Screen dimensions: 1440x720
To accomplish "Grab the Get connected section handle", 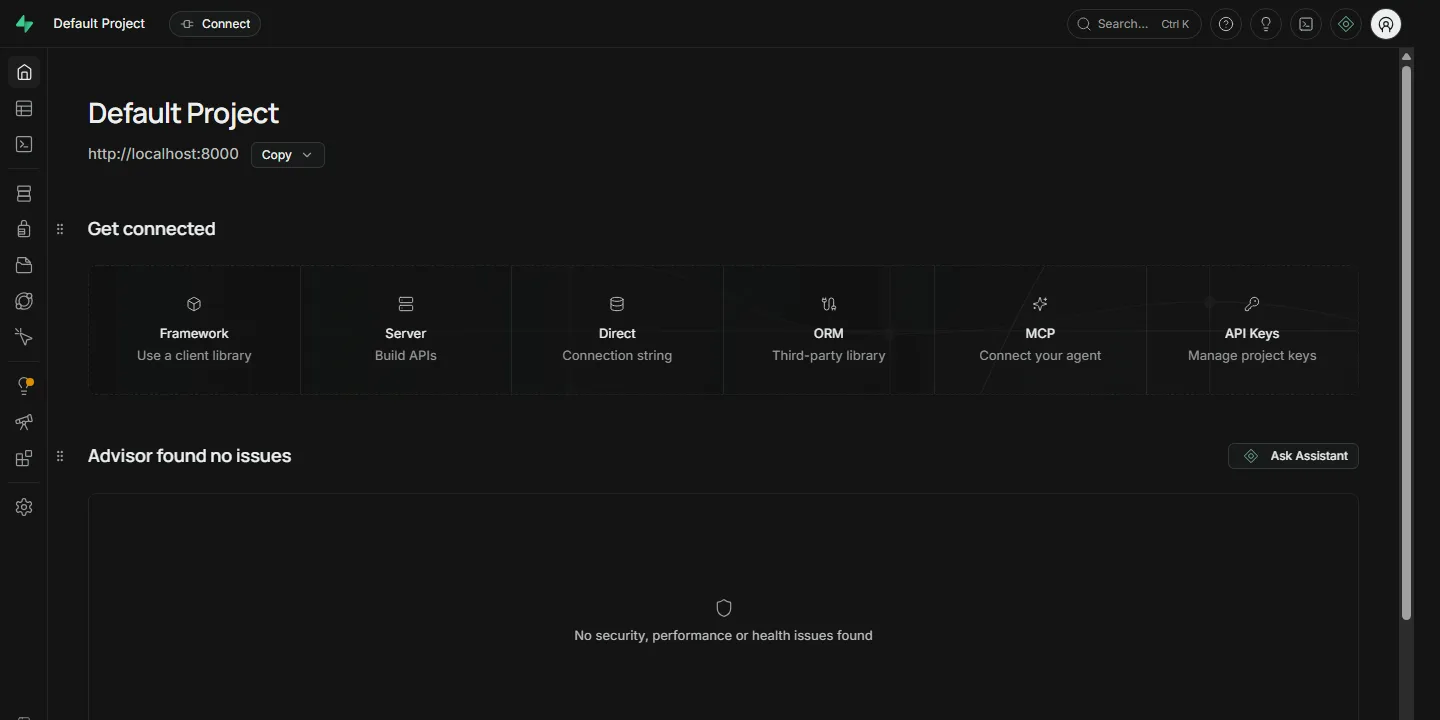I will (x=60, y=229).
